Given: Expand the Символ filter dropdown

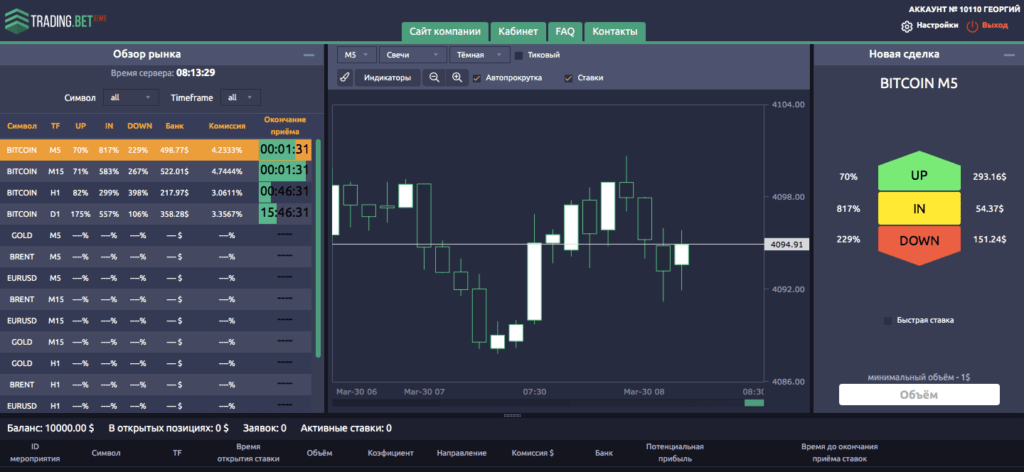Looking at the screenshot, I should tap(131, 97).
